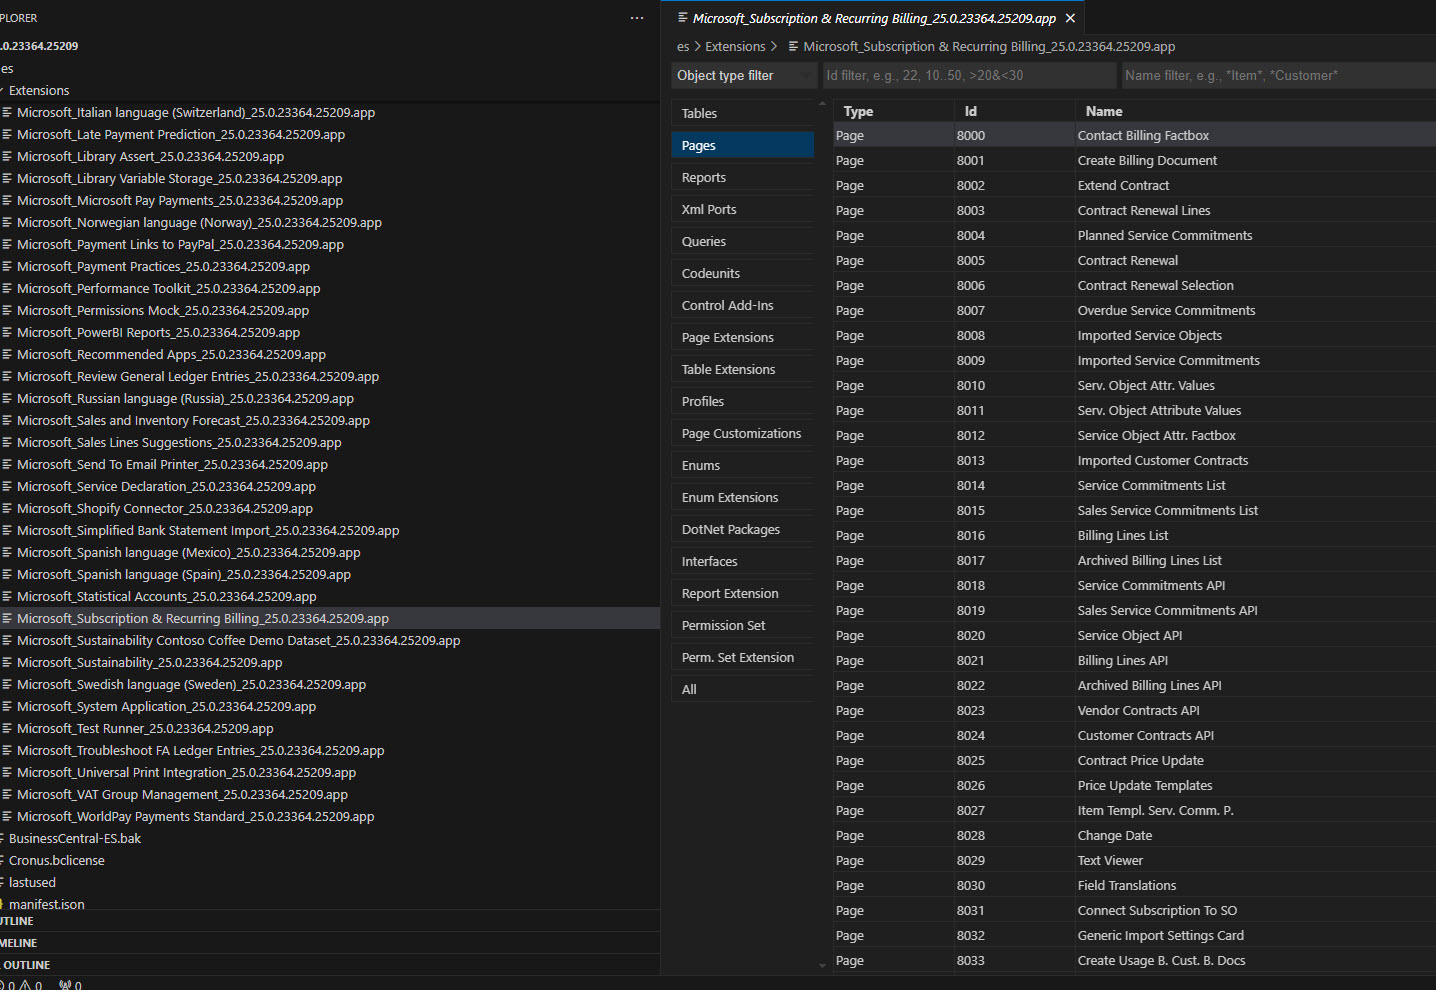The image size is (1436, 990).
Task: Focus the Name filter text box
Action: coord(1276,75)
